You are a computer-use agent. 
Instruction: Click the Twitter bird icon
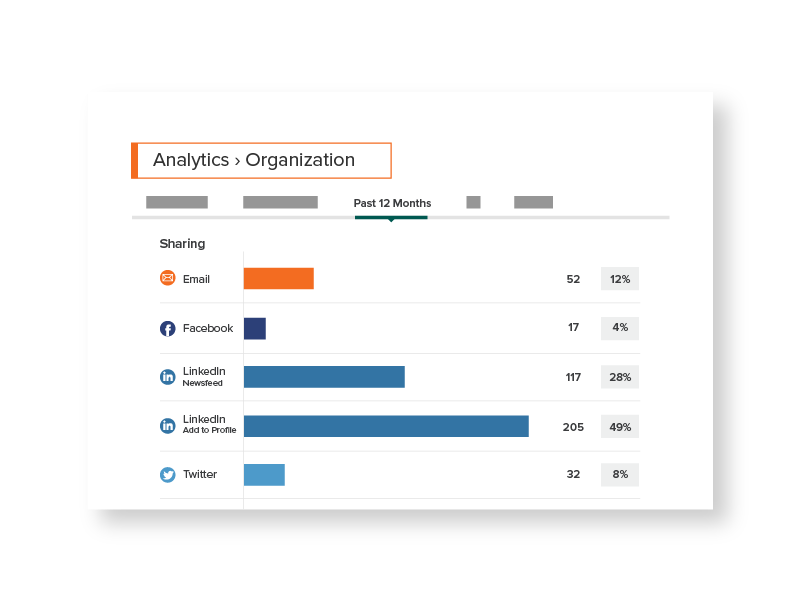pyautogui.click(x=168, y=475)
